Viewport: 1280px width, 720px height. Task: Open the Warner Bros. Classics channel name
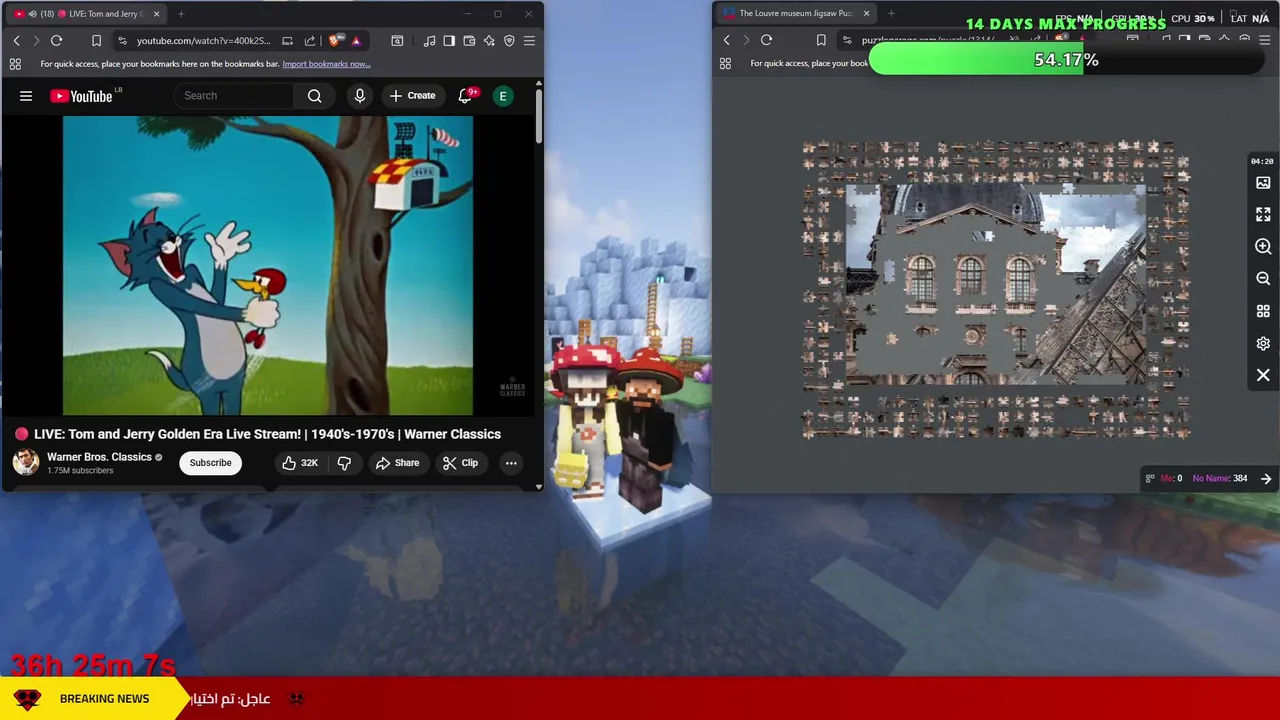pos(99,457)
